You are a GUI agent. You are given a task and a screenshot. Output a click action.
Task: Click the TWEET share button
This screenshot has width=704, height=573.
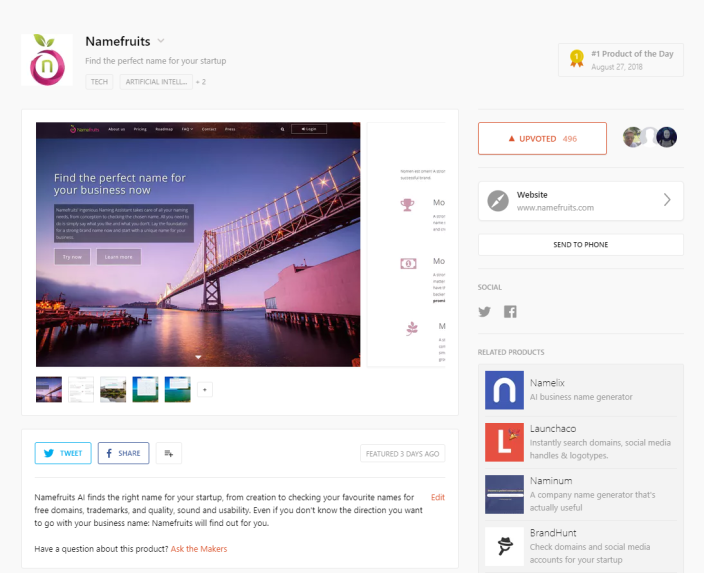[63, 453]
